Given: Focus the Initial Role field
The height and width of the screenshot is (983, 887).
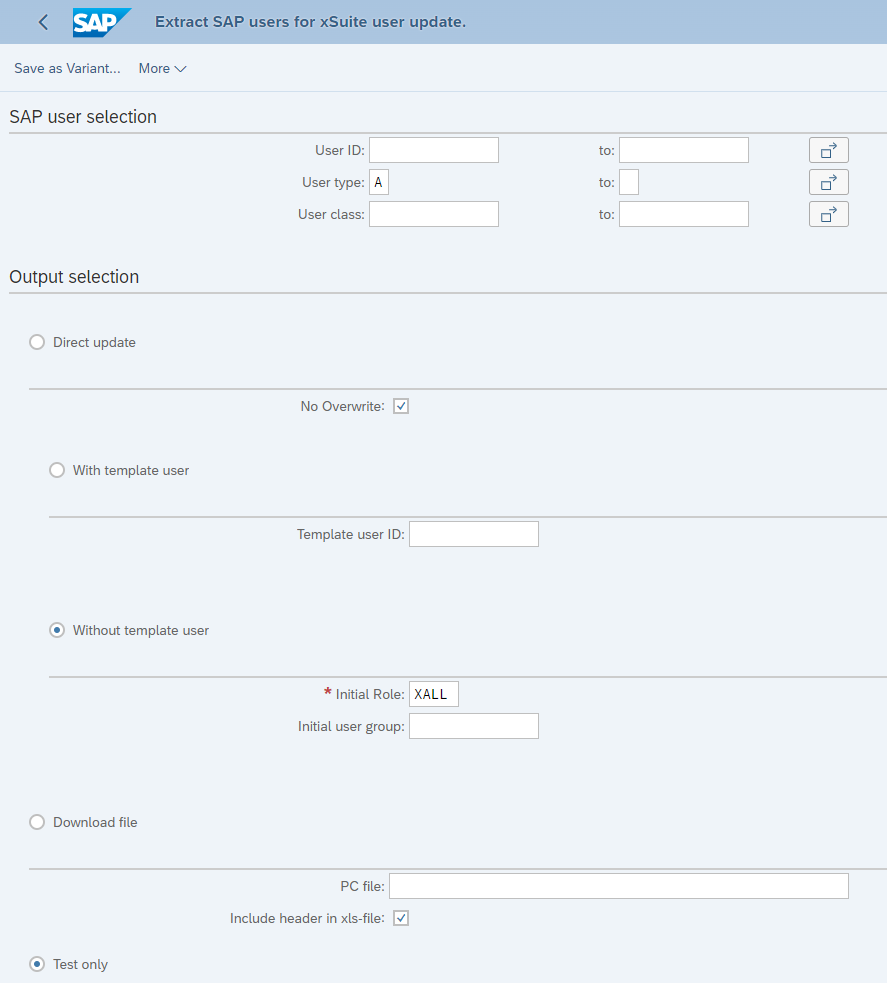Looking at the screenshot, I should click(x=433, y=694).
